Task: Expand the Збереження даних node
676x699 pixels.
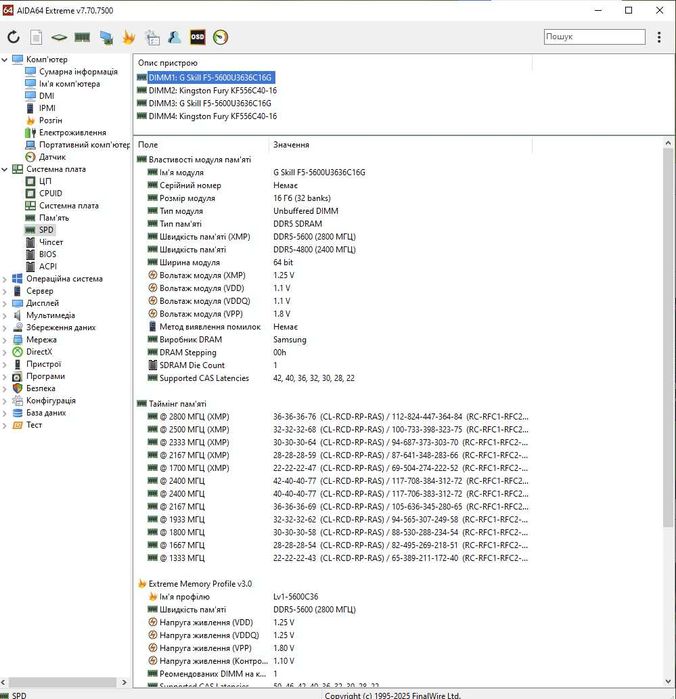Action: [4, 328]
